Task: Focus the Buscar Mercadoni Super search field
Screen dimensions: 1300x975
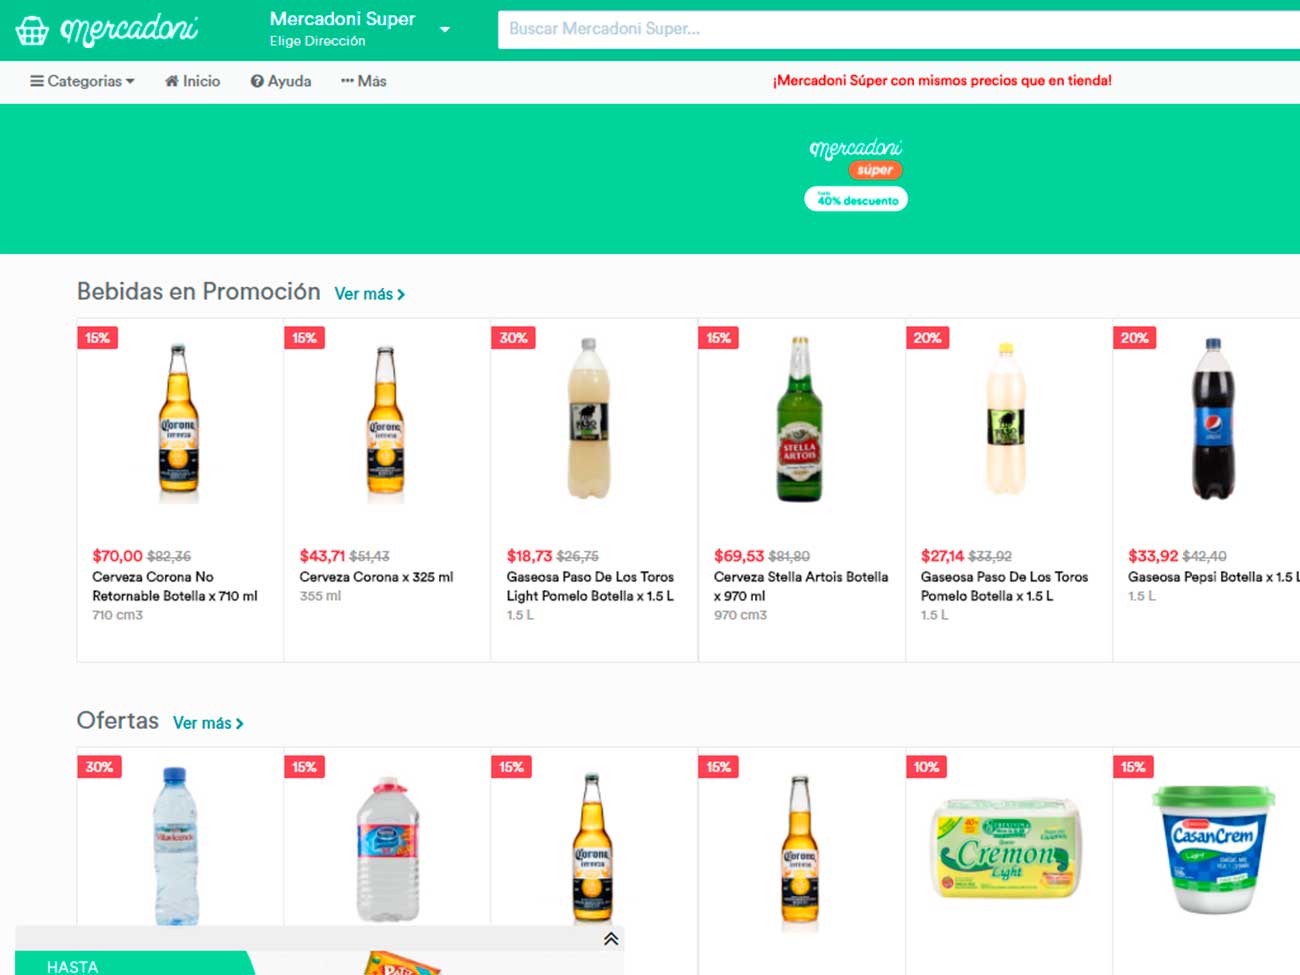Action: pos(899,29)
